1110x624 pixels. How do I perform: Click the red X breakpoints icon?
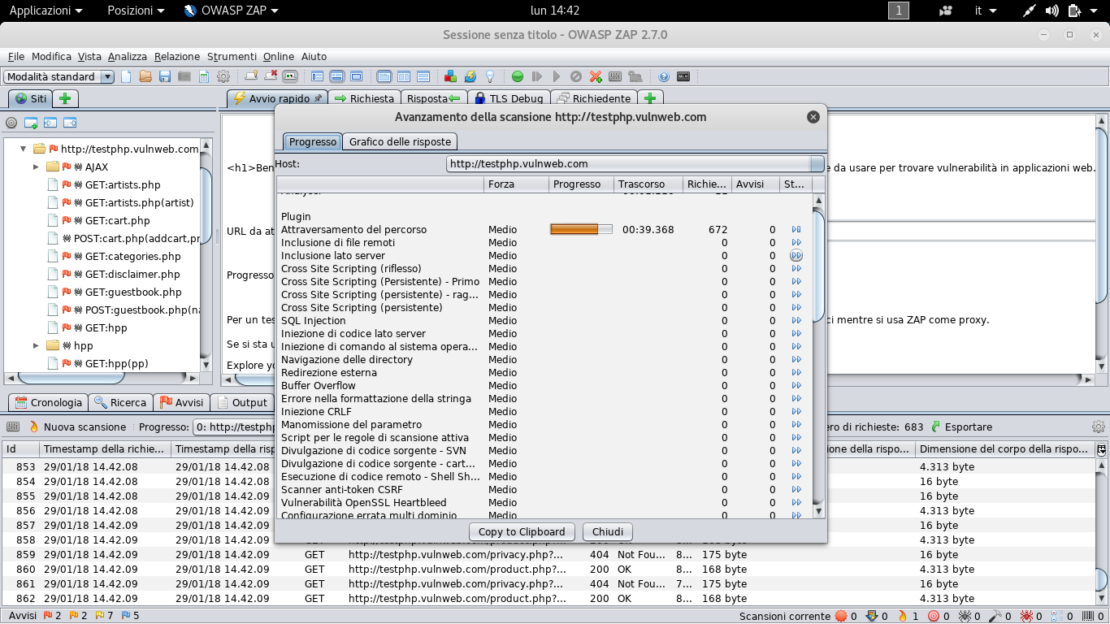click(596, 77)
